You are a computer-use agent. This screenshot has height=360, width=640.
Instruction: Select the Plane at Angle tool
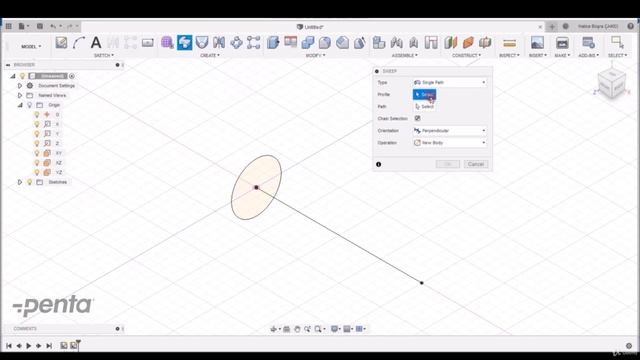[x=468, y=42]
